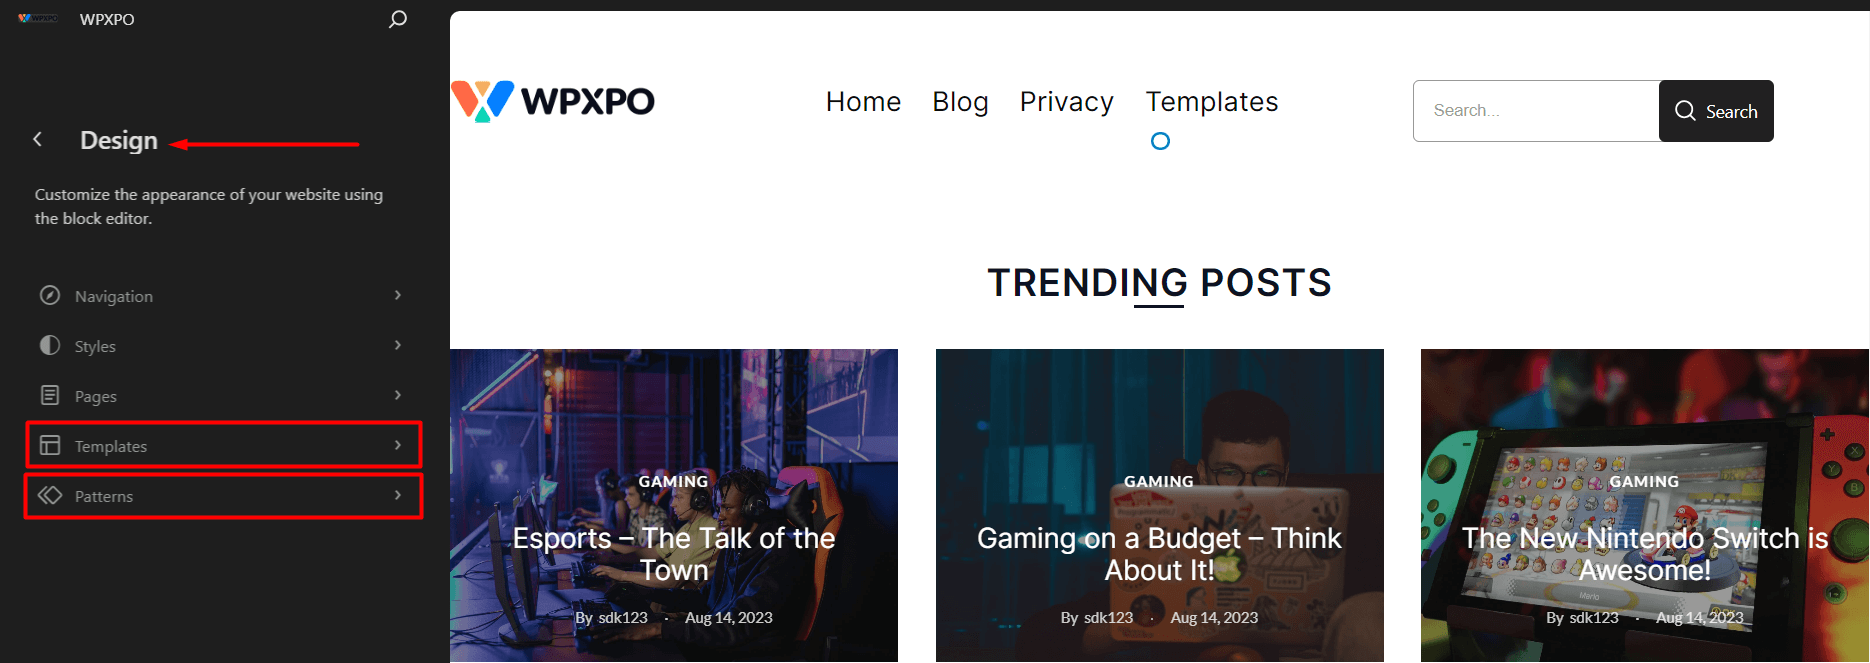Click author sdk123 on Gaming on a Budget
This screenshot has width=1870, height=663.
click(1108, 618)
